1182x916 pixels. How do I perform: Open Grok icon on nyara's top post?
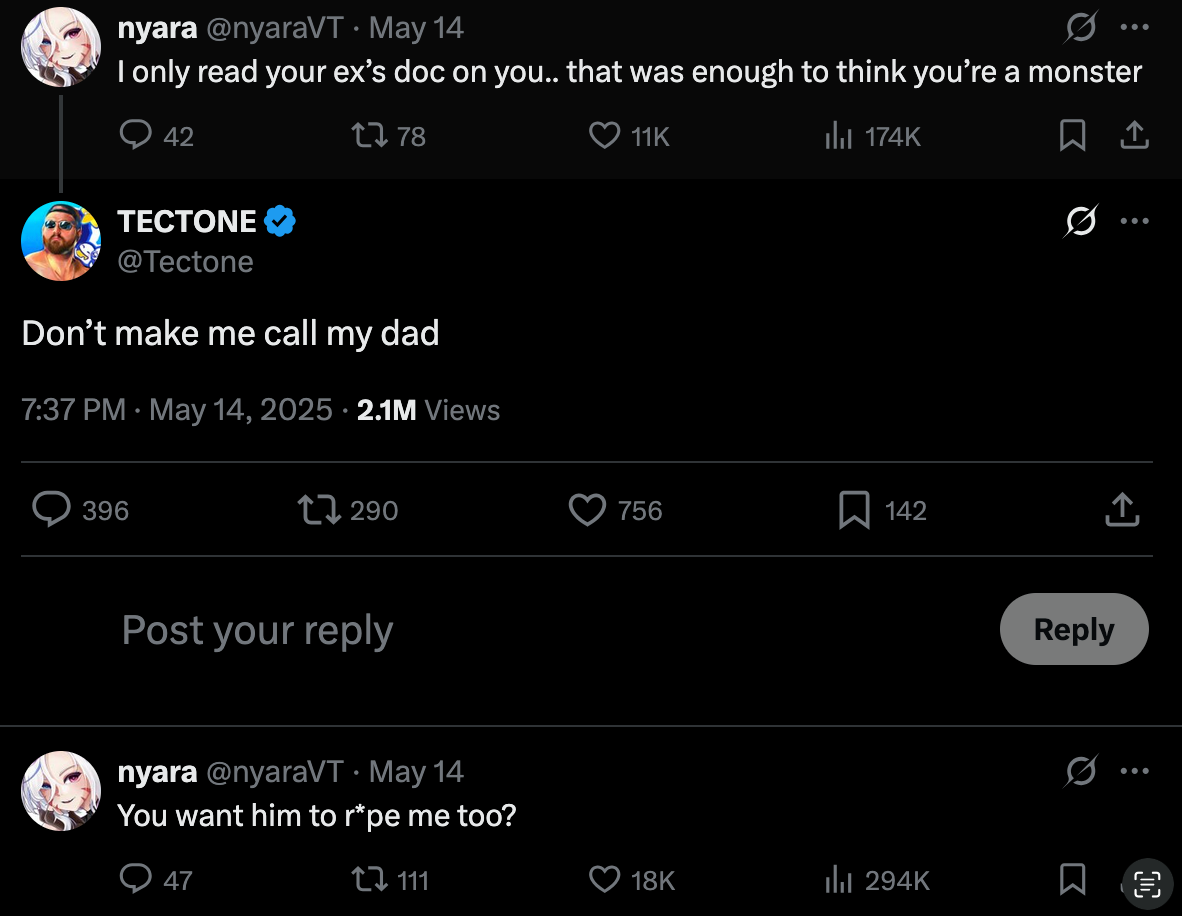point(1081,28)
